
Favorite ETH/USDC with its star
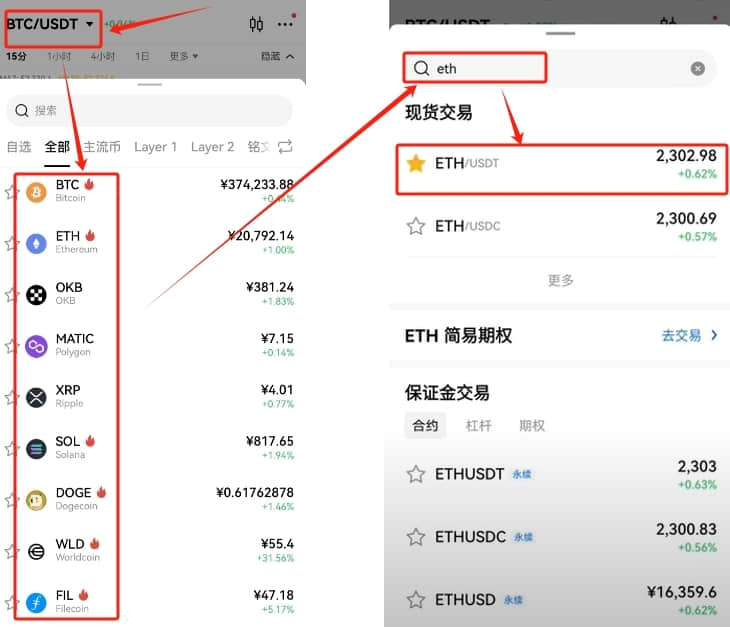[416, 226]
